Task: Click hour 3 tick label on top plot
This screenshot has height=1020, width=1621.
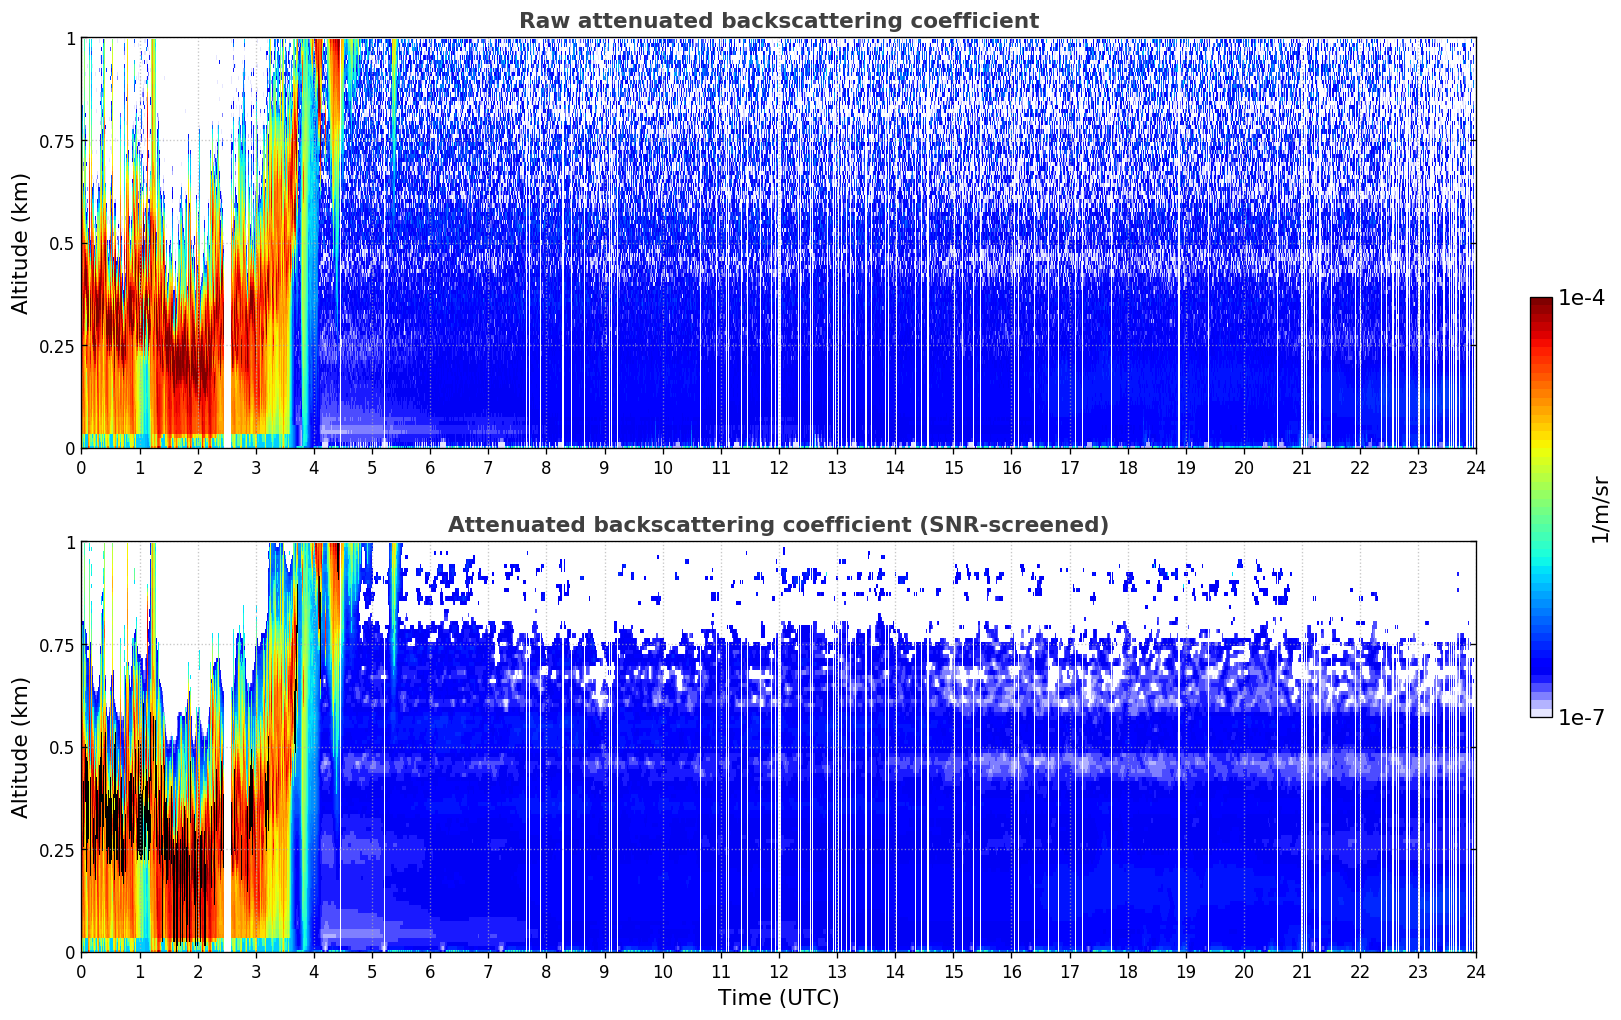Action: 256,467
